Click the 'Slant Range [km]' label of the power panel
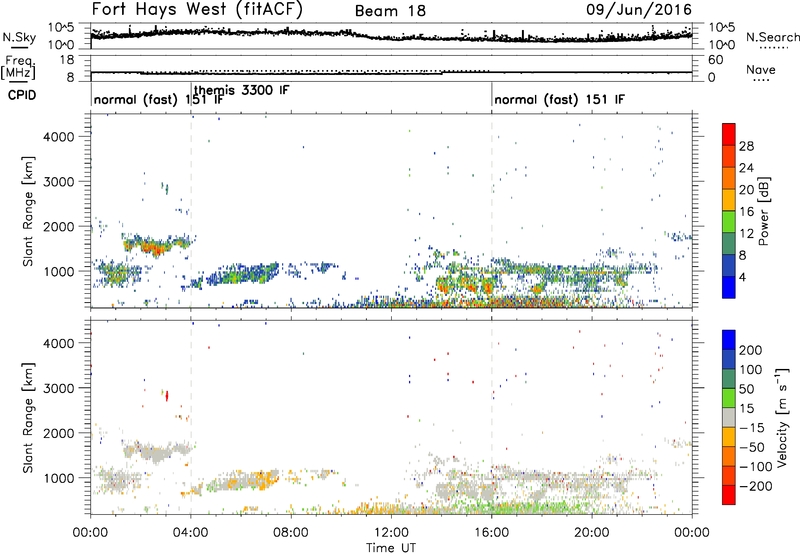 [x=28, y=211]
